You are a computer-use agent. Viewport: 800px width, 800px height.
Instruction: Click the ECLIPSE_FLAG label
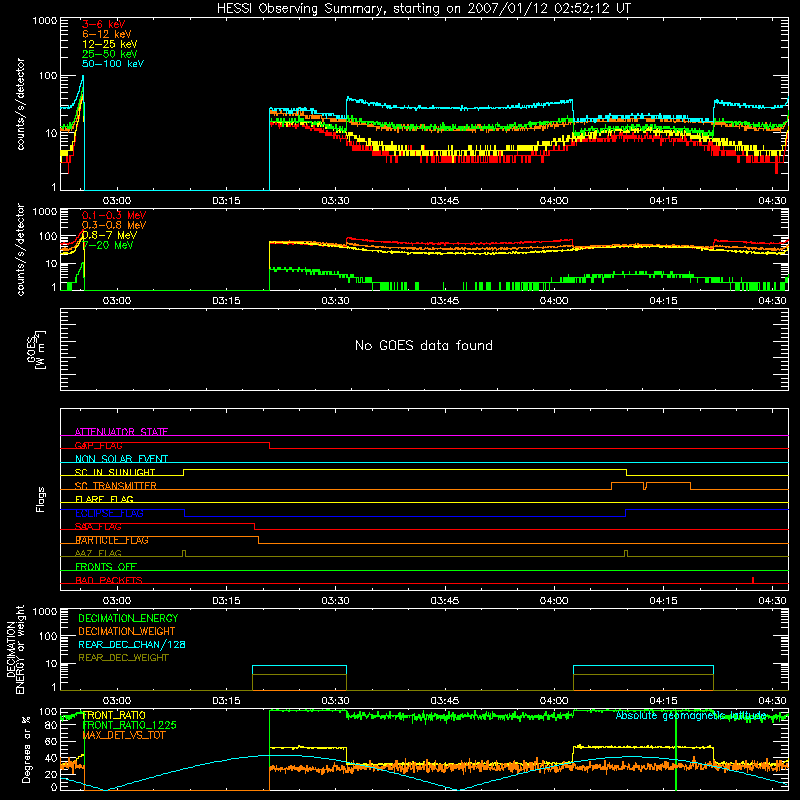pos(109,513)
